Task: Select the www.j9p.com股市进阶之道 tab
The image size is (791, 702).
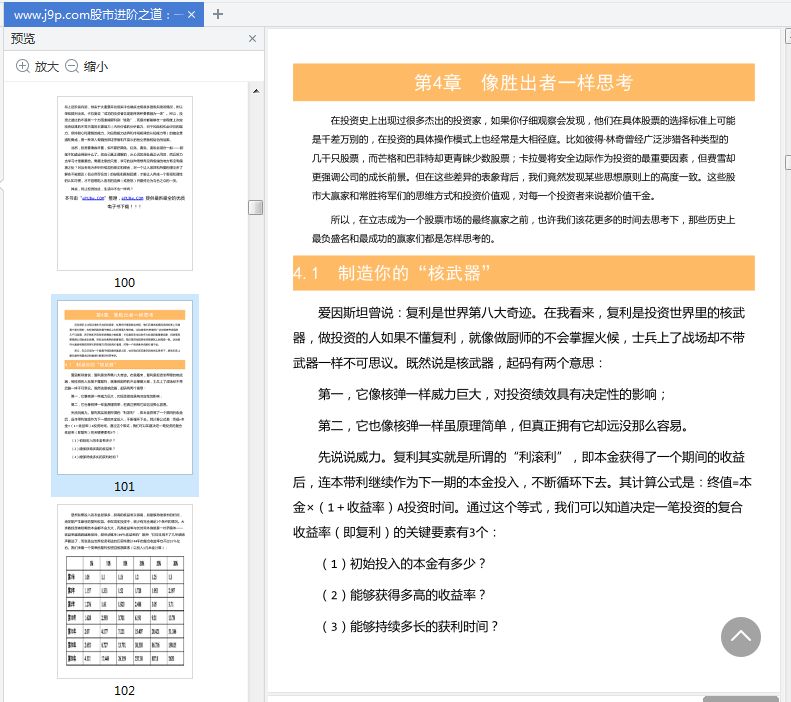Action: pyautogui.click(x=103, y=15)
